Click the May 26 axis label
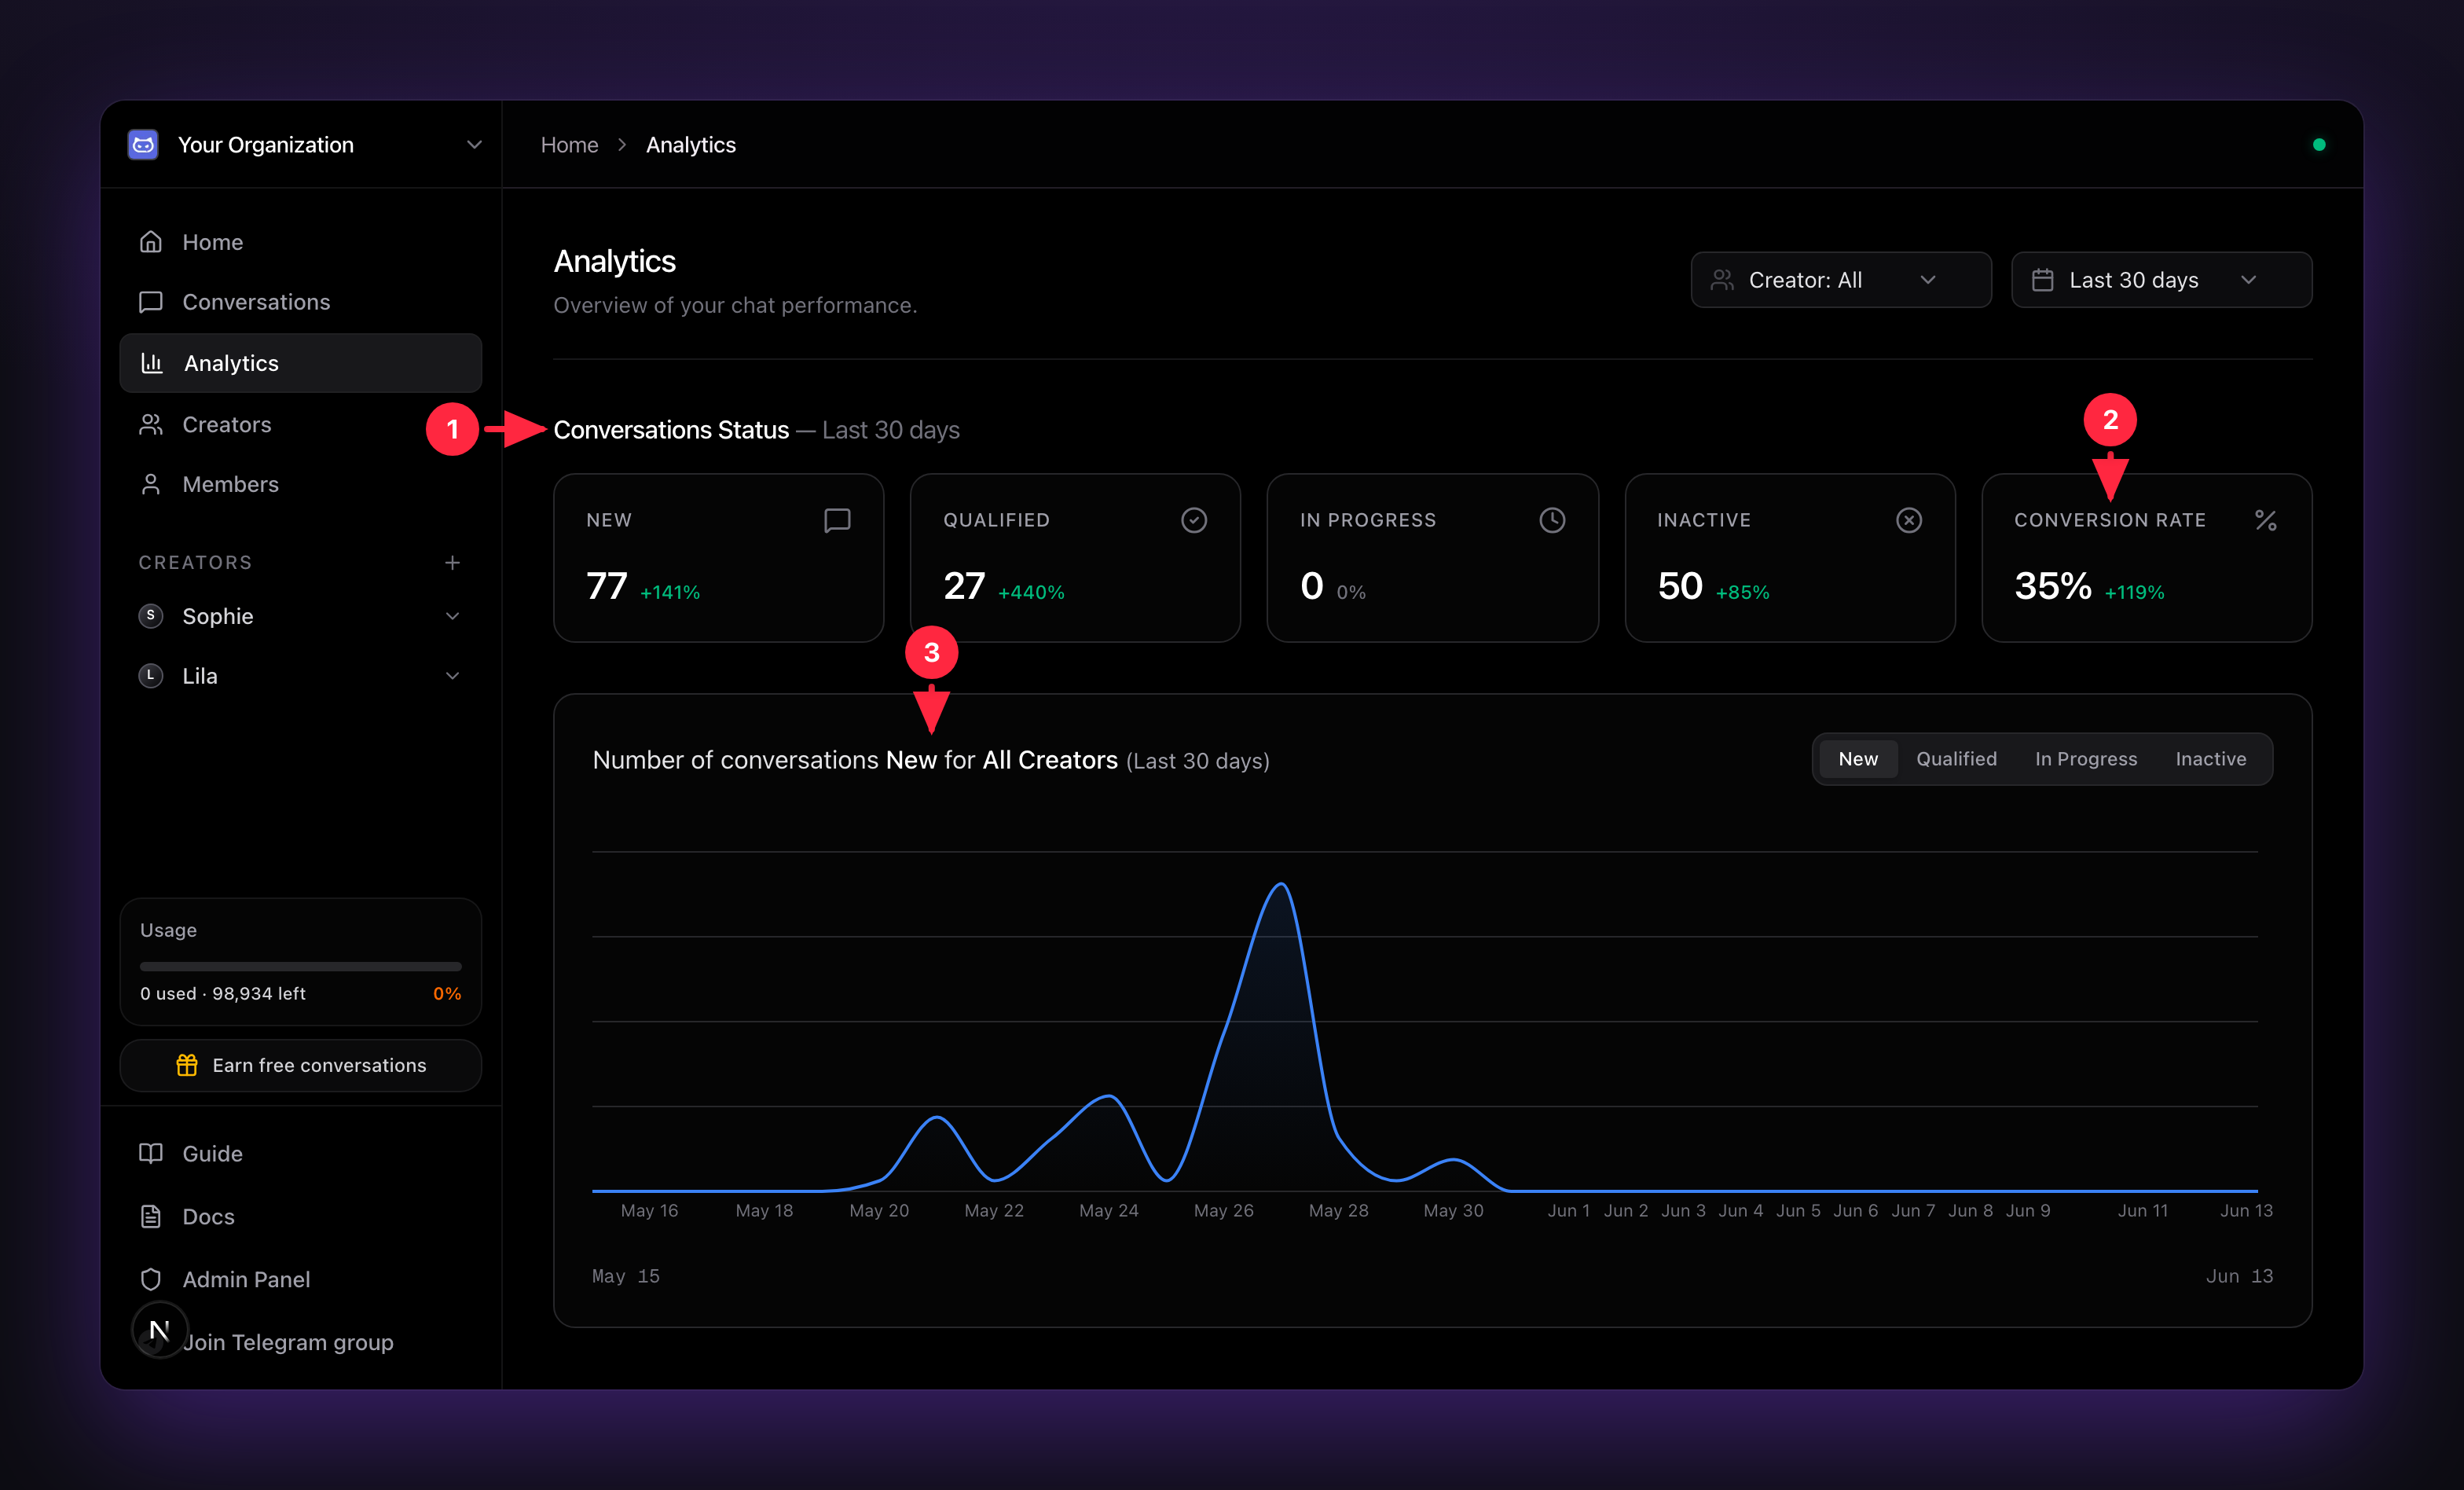 1223,1210
